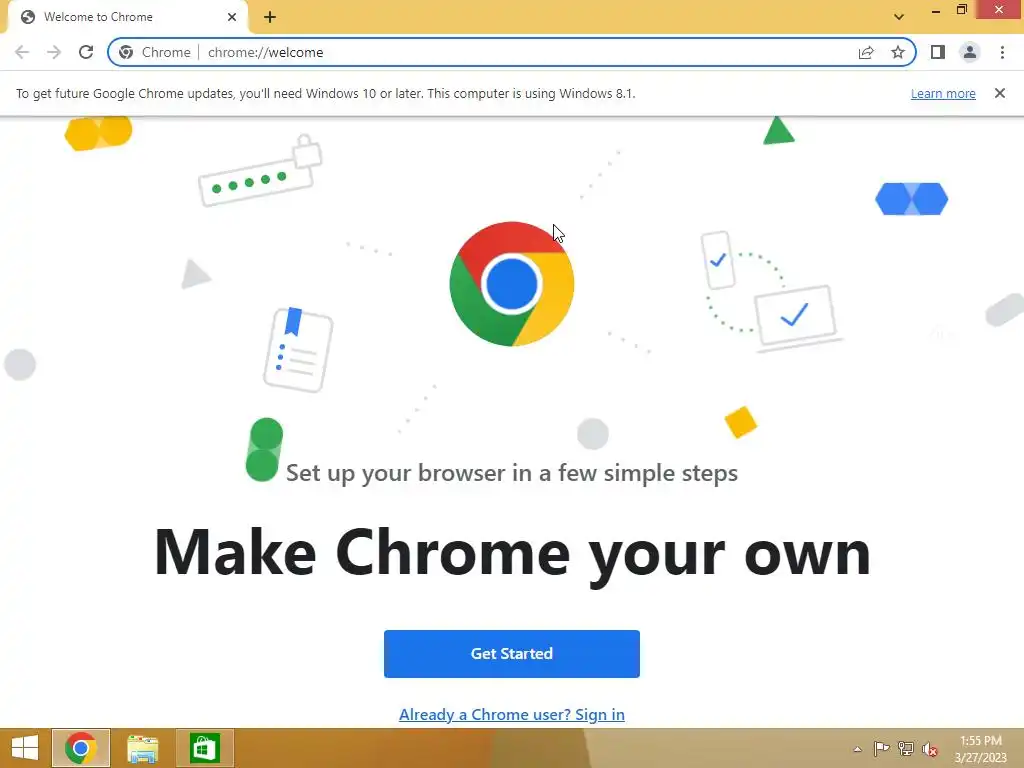
Task: Open a new tab with plus button
Action: coord(270,17)
